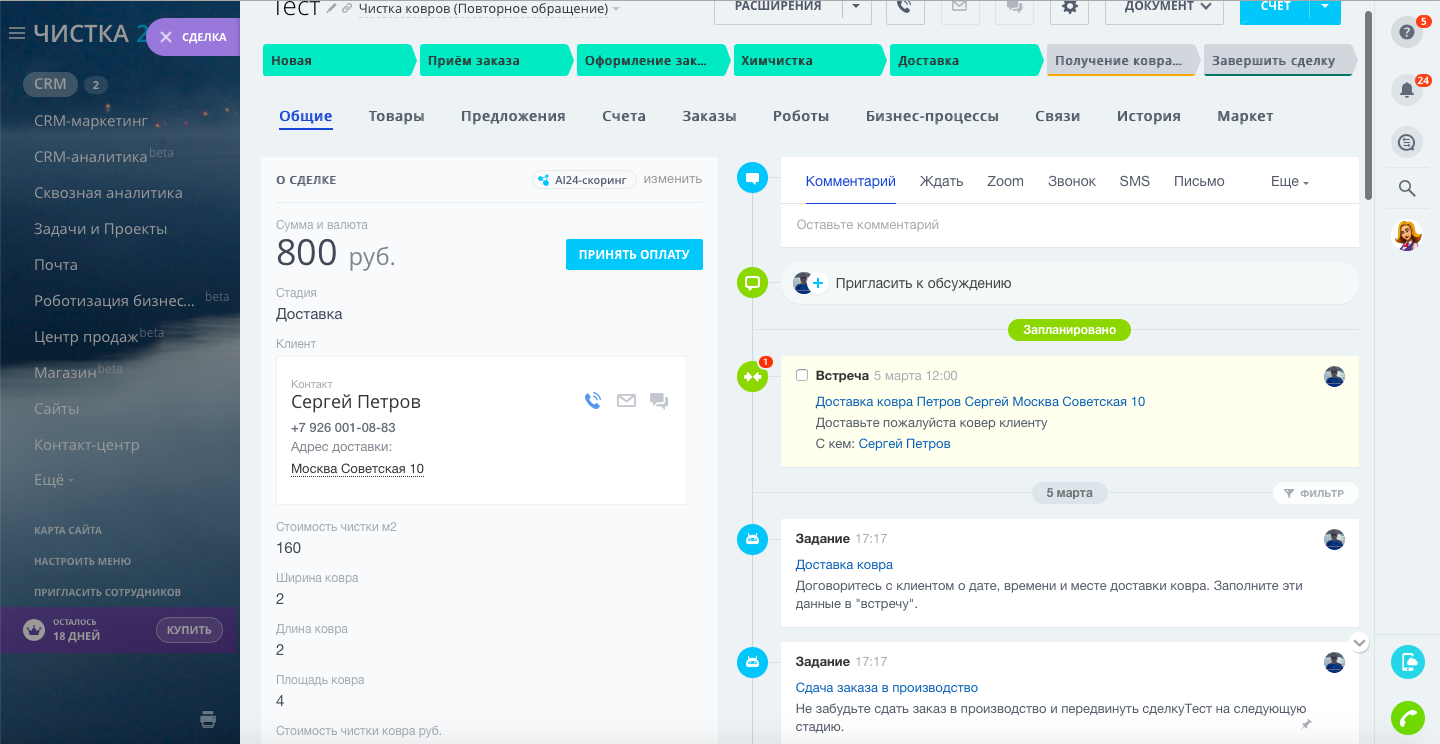
Task: Click the green discussion bubble timeline icon
Action: point(752,282)
